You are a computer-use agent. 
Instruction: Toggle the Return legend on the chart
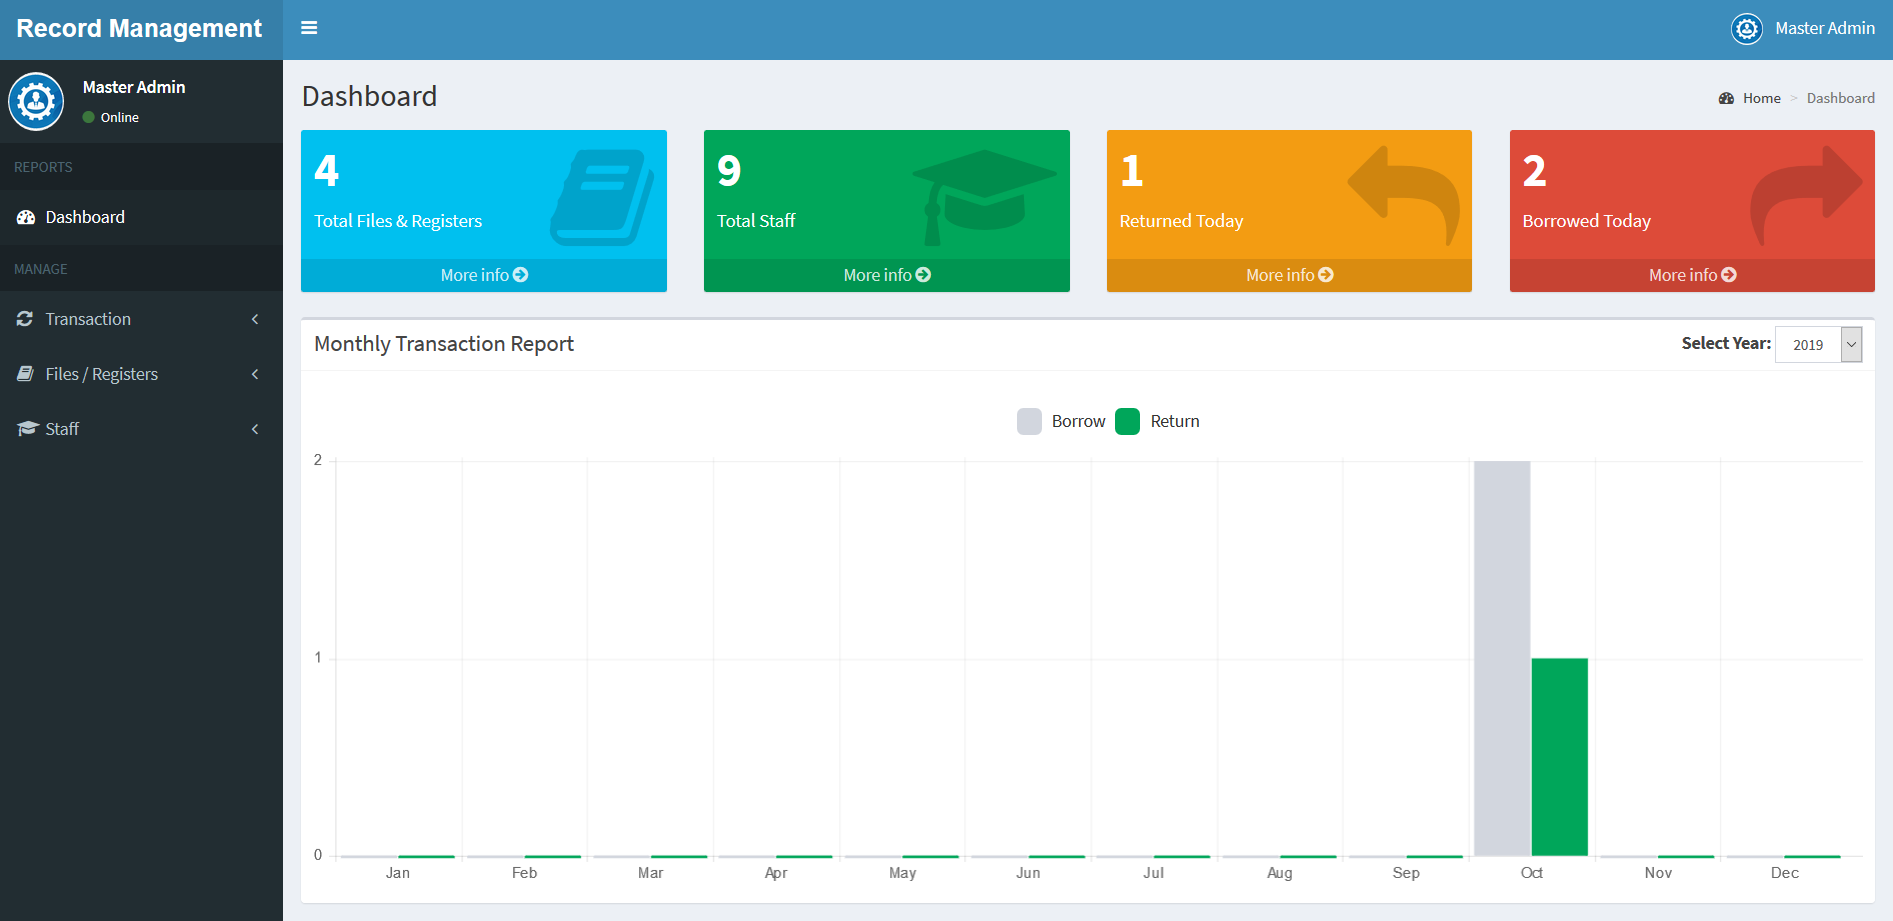(x=1175, y=421)
